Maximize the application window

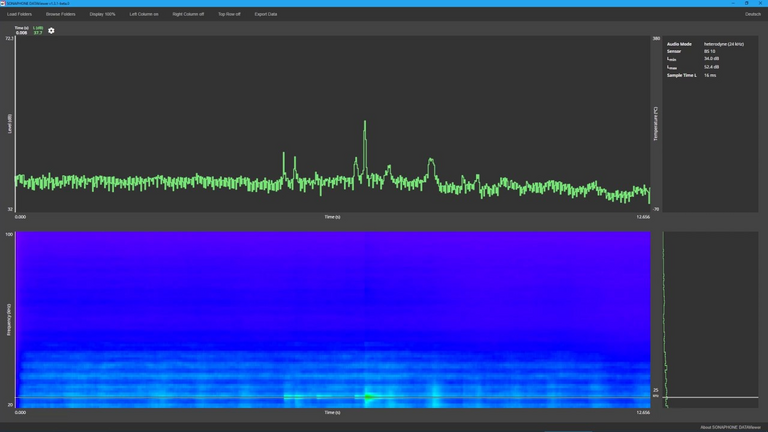click(x=746, y=3)
